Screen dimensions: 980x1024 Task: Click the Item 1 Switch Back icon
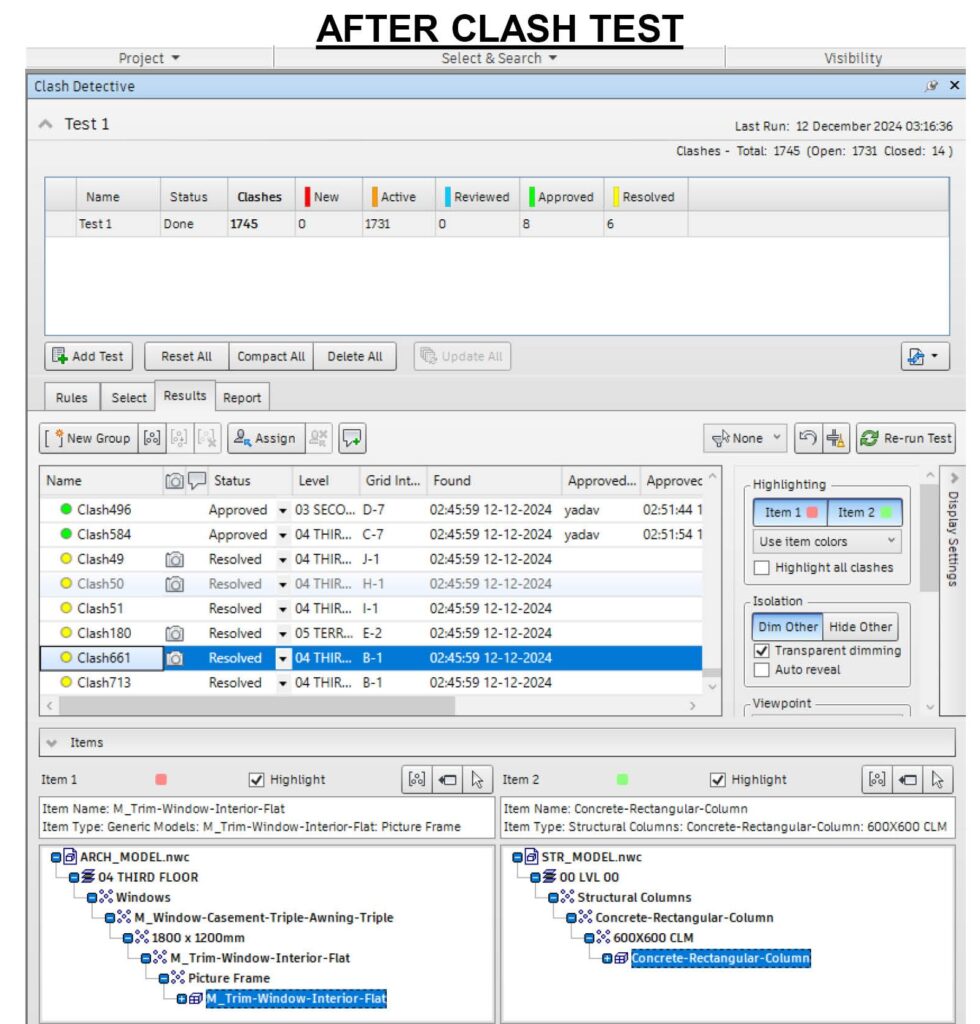[x=447, y=780]
